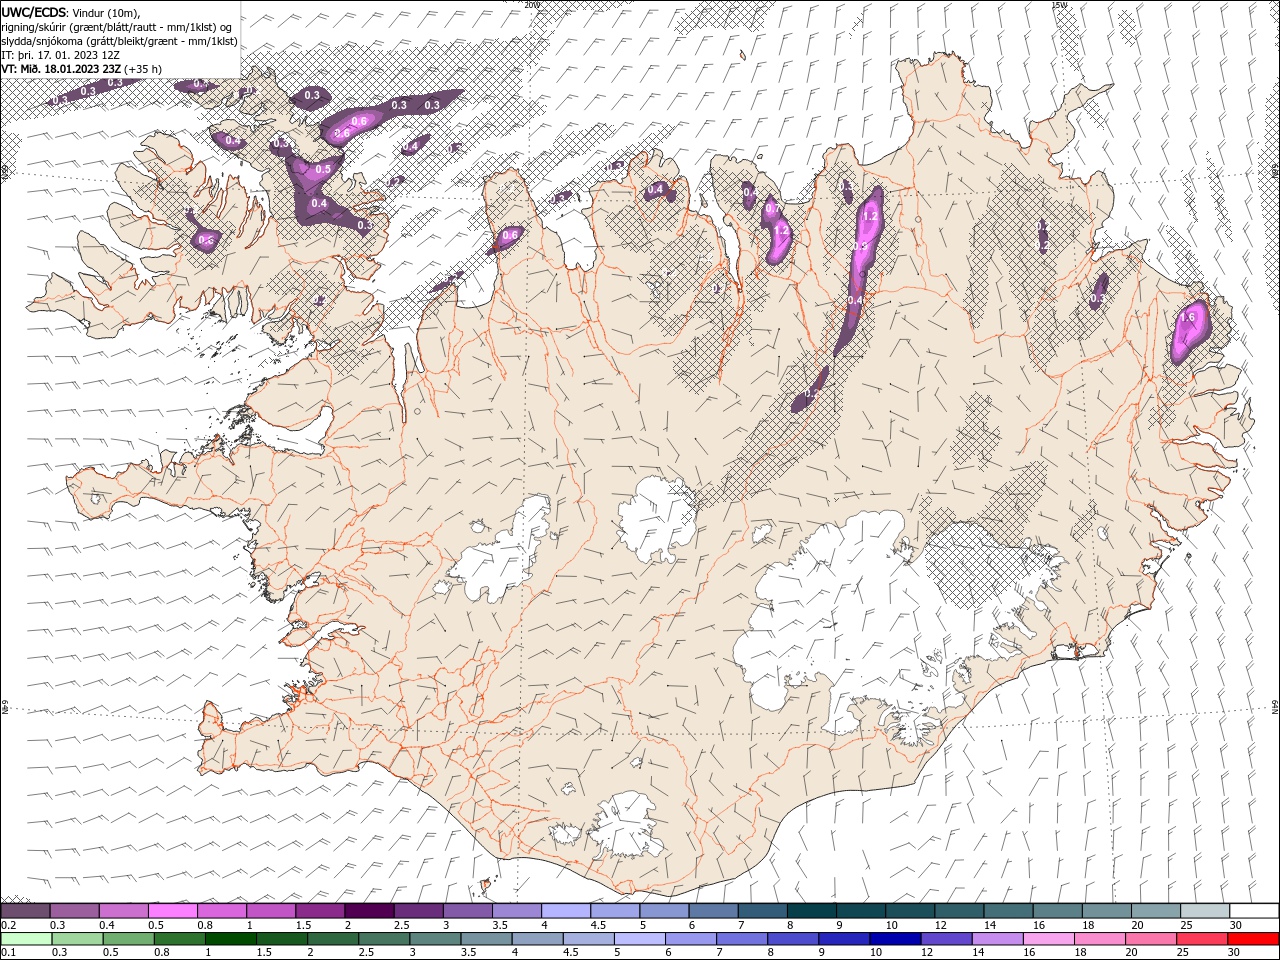1280x960 pixels.
Task: Click the '30' label under the lower legend row
Action: (1234, 953)
